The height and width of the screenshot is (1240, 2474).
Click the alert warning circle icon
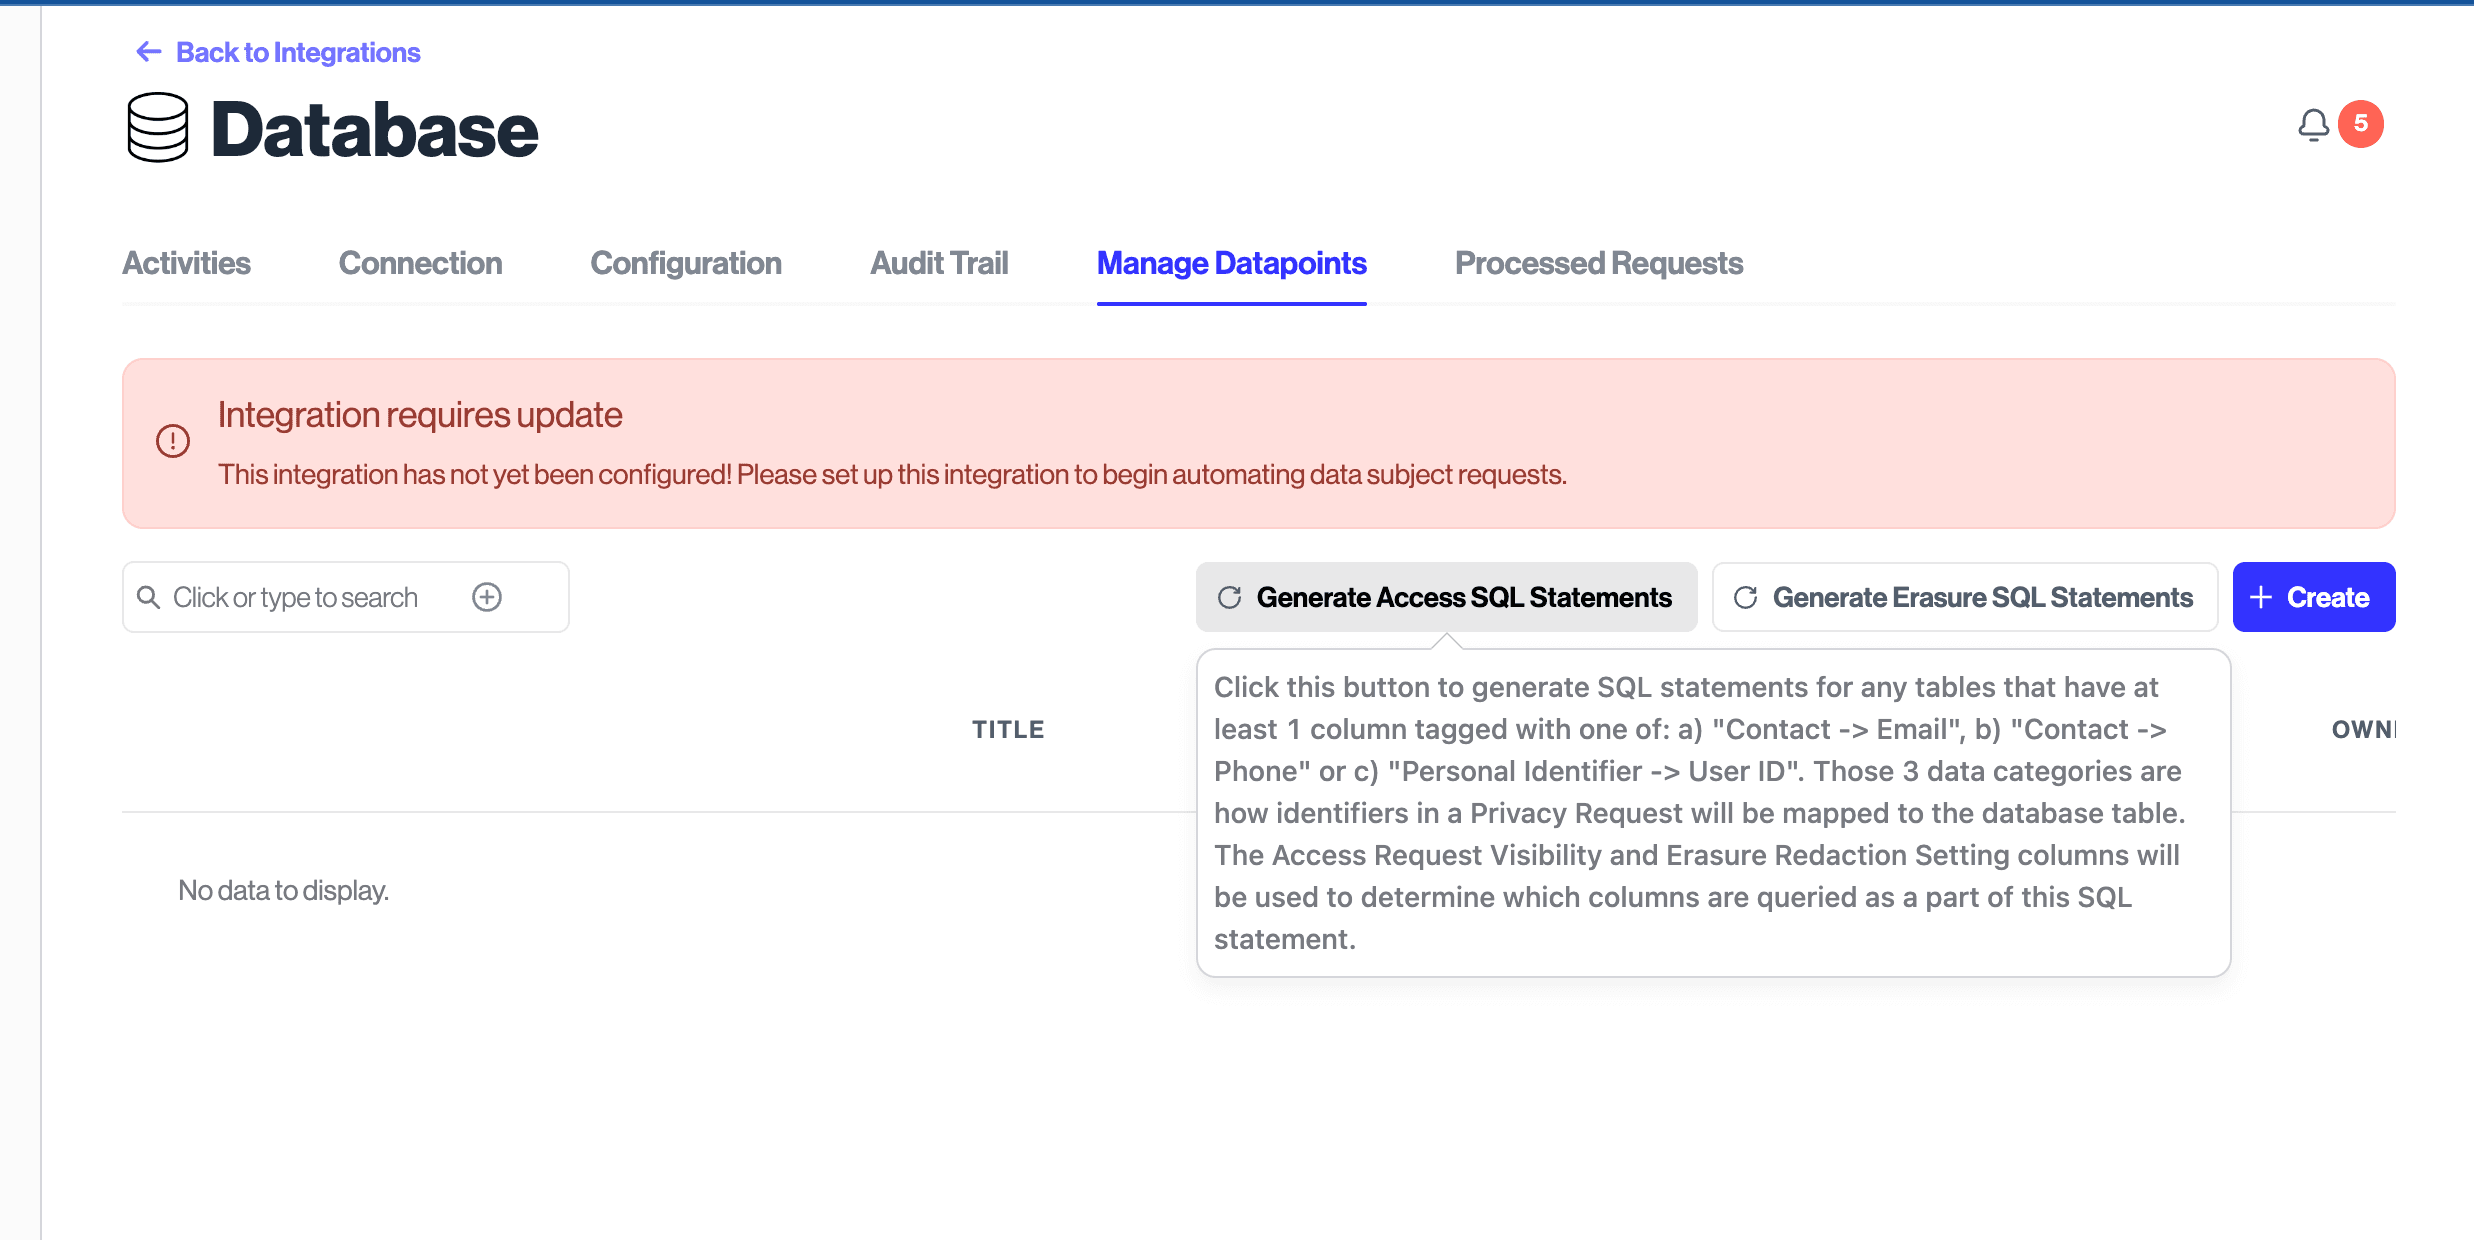173,441
